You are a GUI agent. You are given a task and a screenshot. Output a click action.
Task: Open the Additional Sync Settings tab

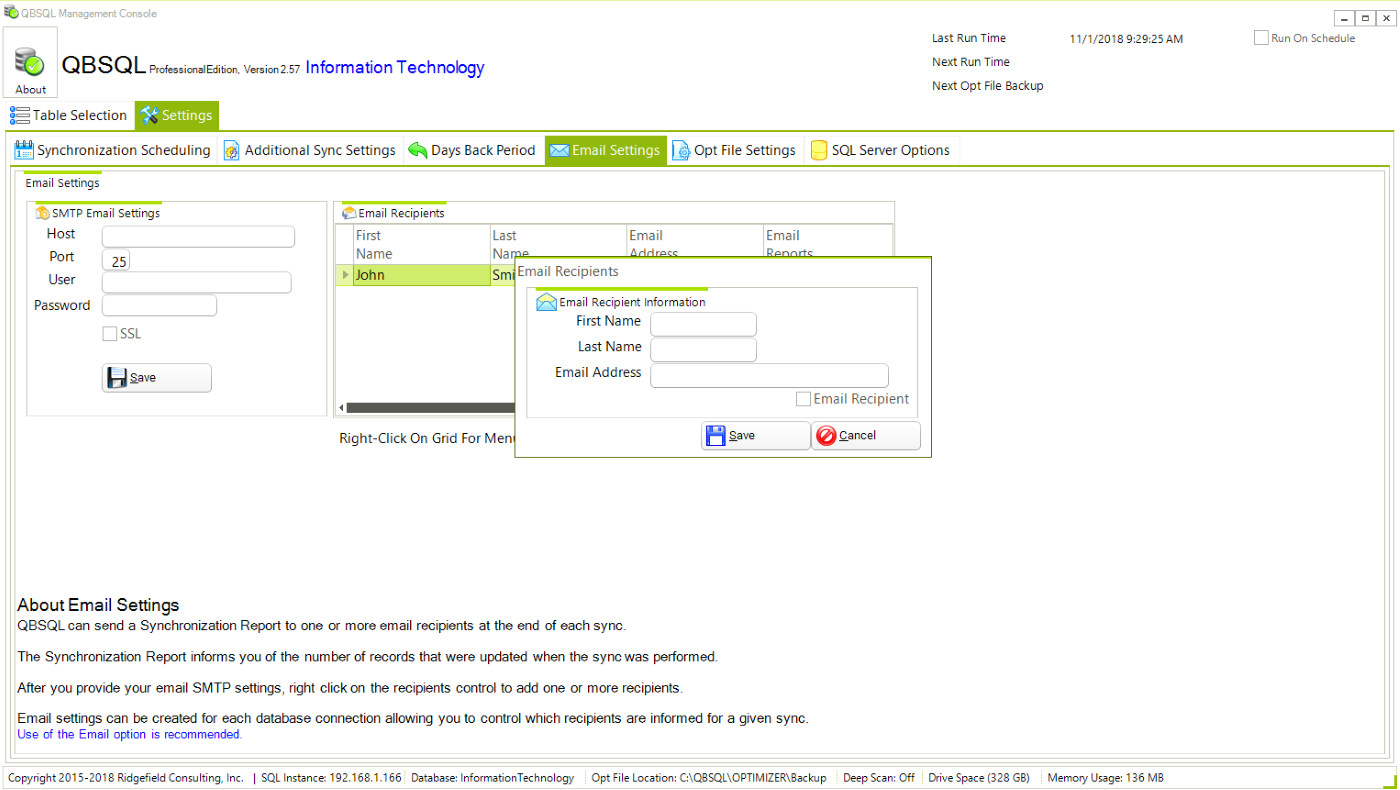[310, 150]
